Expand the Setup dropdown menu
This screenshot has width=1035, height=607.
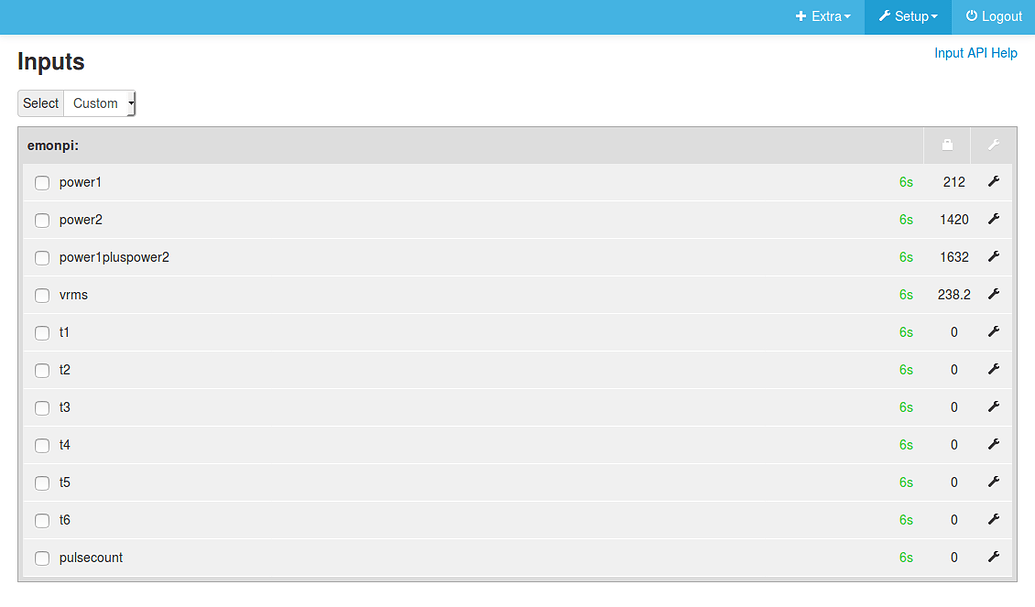(908, 16)
